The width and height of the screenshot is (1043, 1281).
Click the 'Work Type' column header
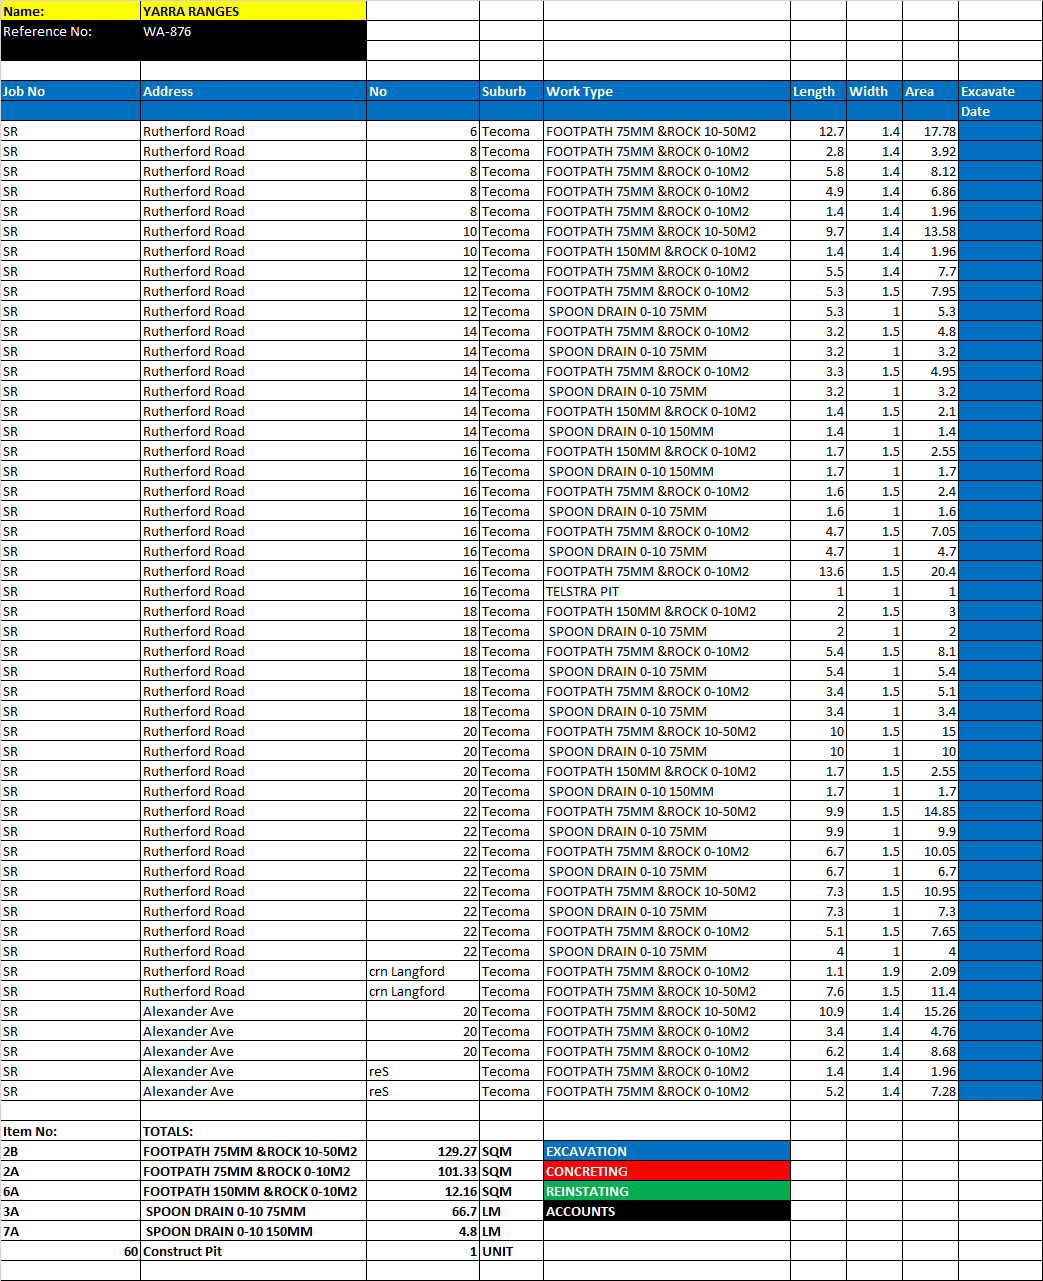point(667,91)
